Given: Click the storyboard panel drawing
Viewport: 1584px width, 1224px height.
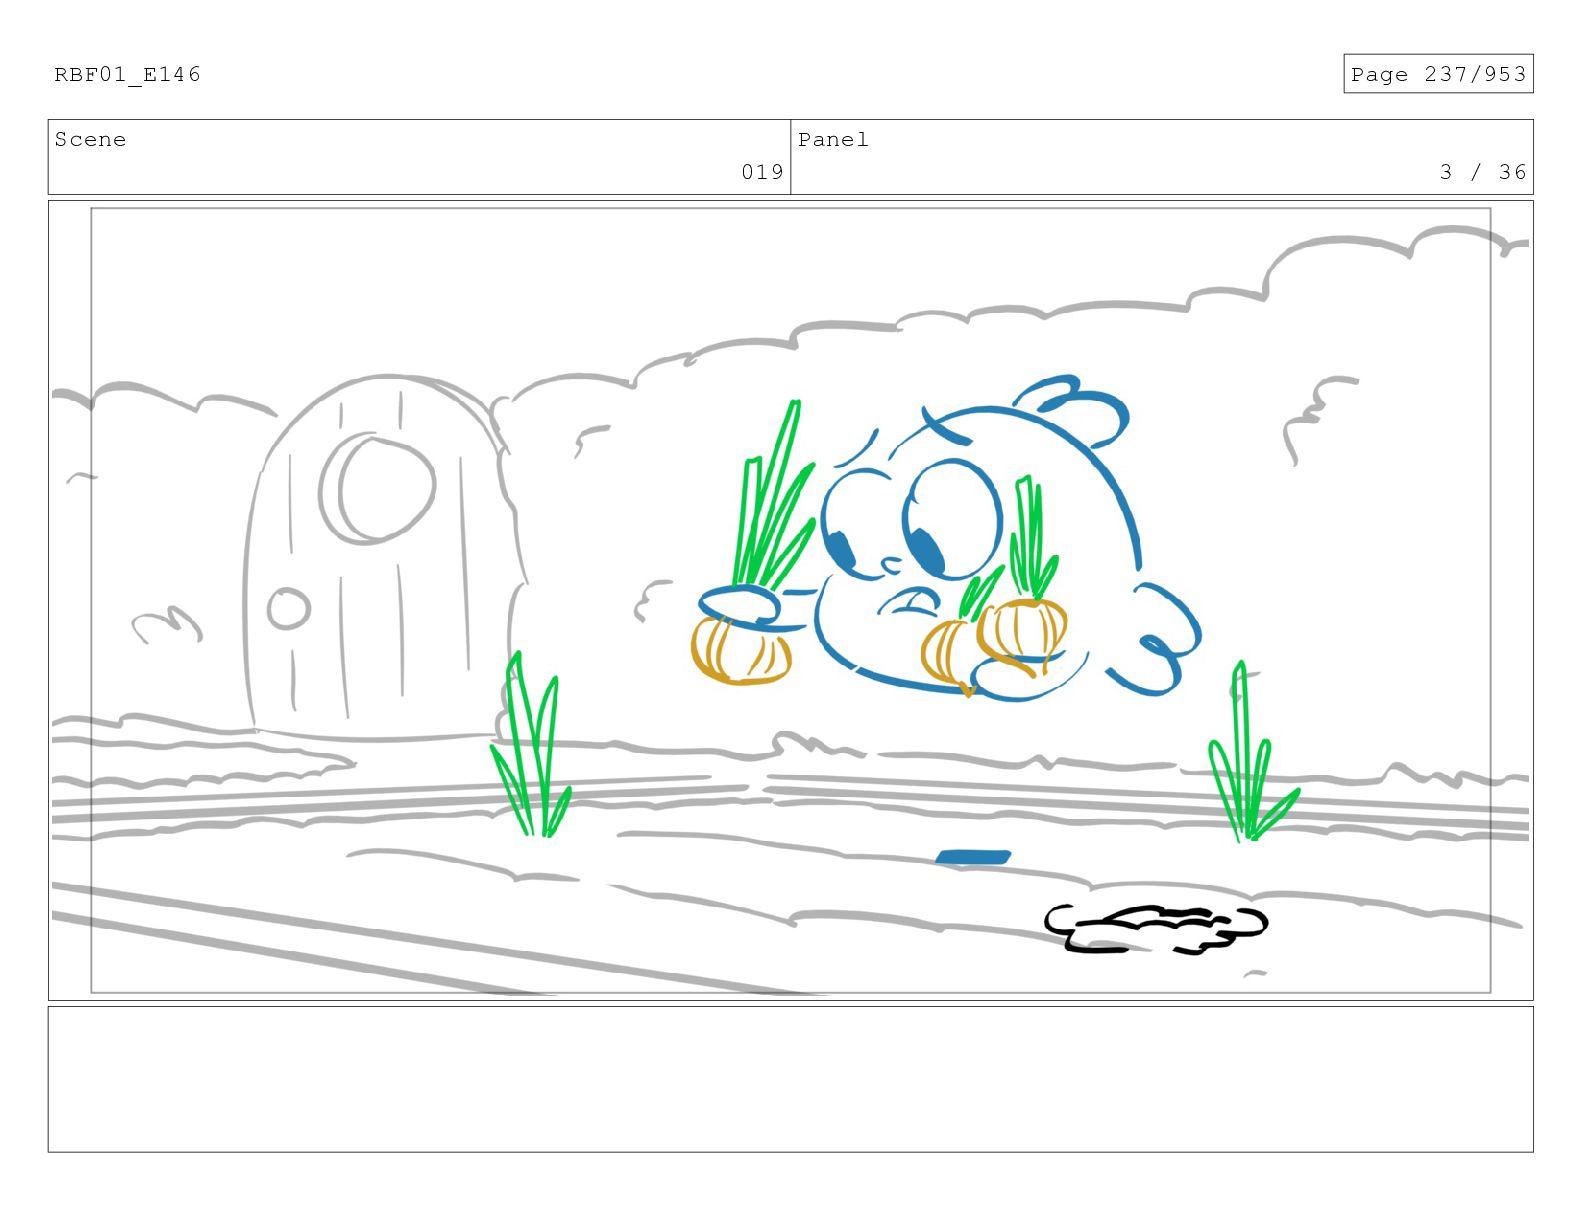Looking at the screenshot, I should (791, 600).
